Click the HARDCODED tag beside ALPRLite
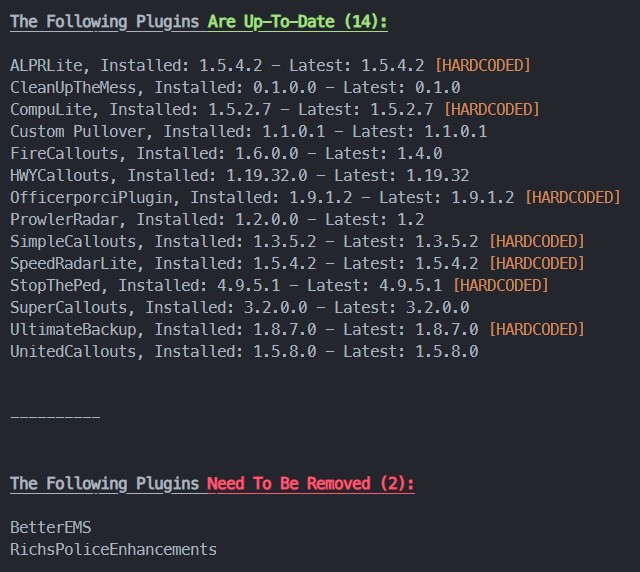Screen dimensions: 640x572 point(486,65)
